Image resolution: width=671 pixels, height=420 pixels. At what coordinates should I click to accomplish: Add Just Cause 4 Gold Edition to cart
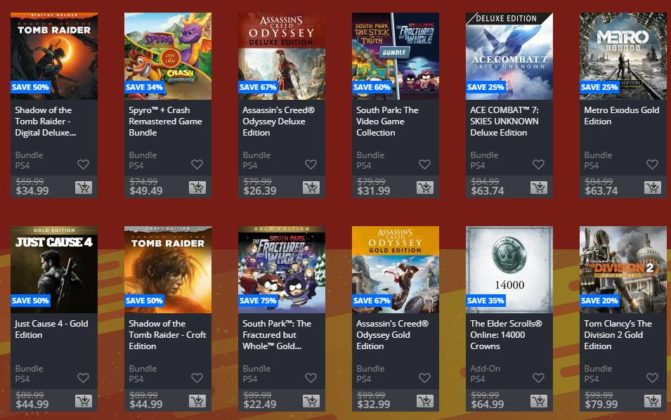click(x=83, y=401)
